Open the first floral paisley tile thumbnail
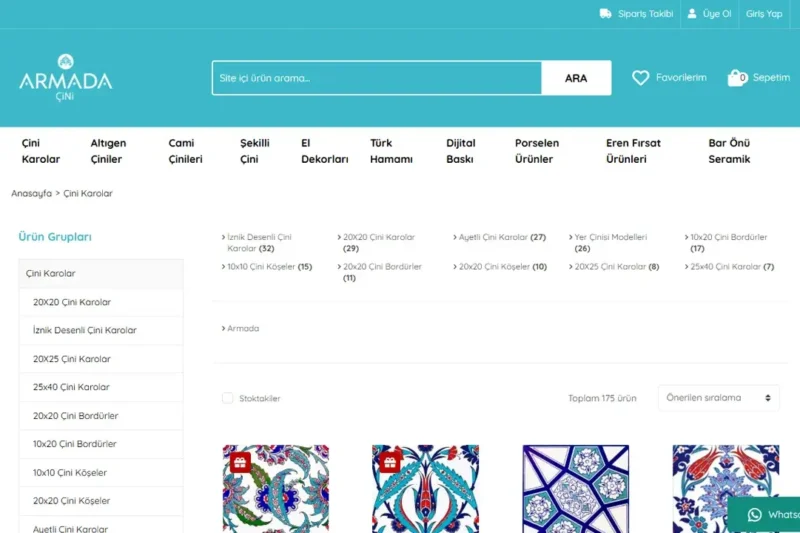 coord(276,489)
